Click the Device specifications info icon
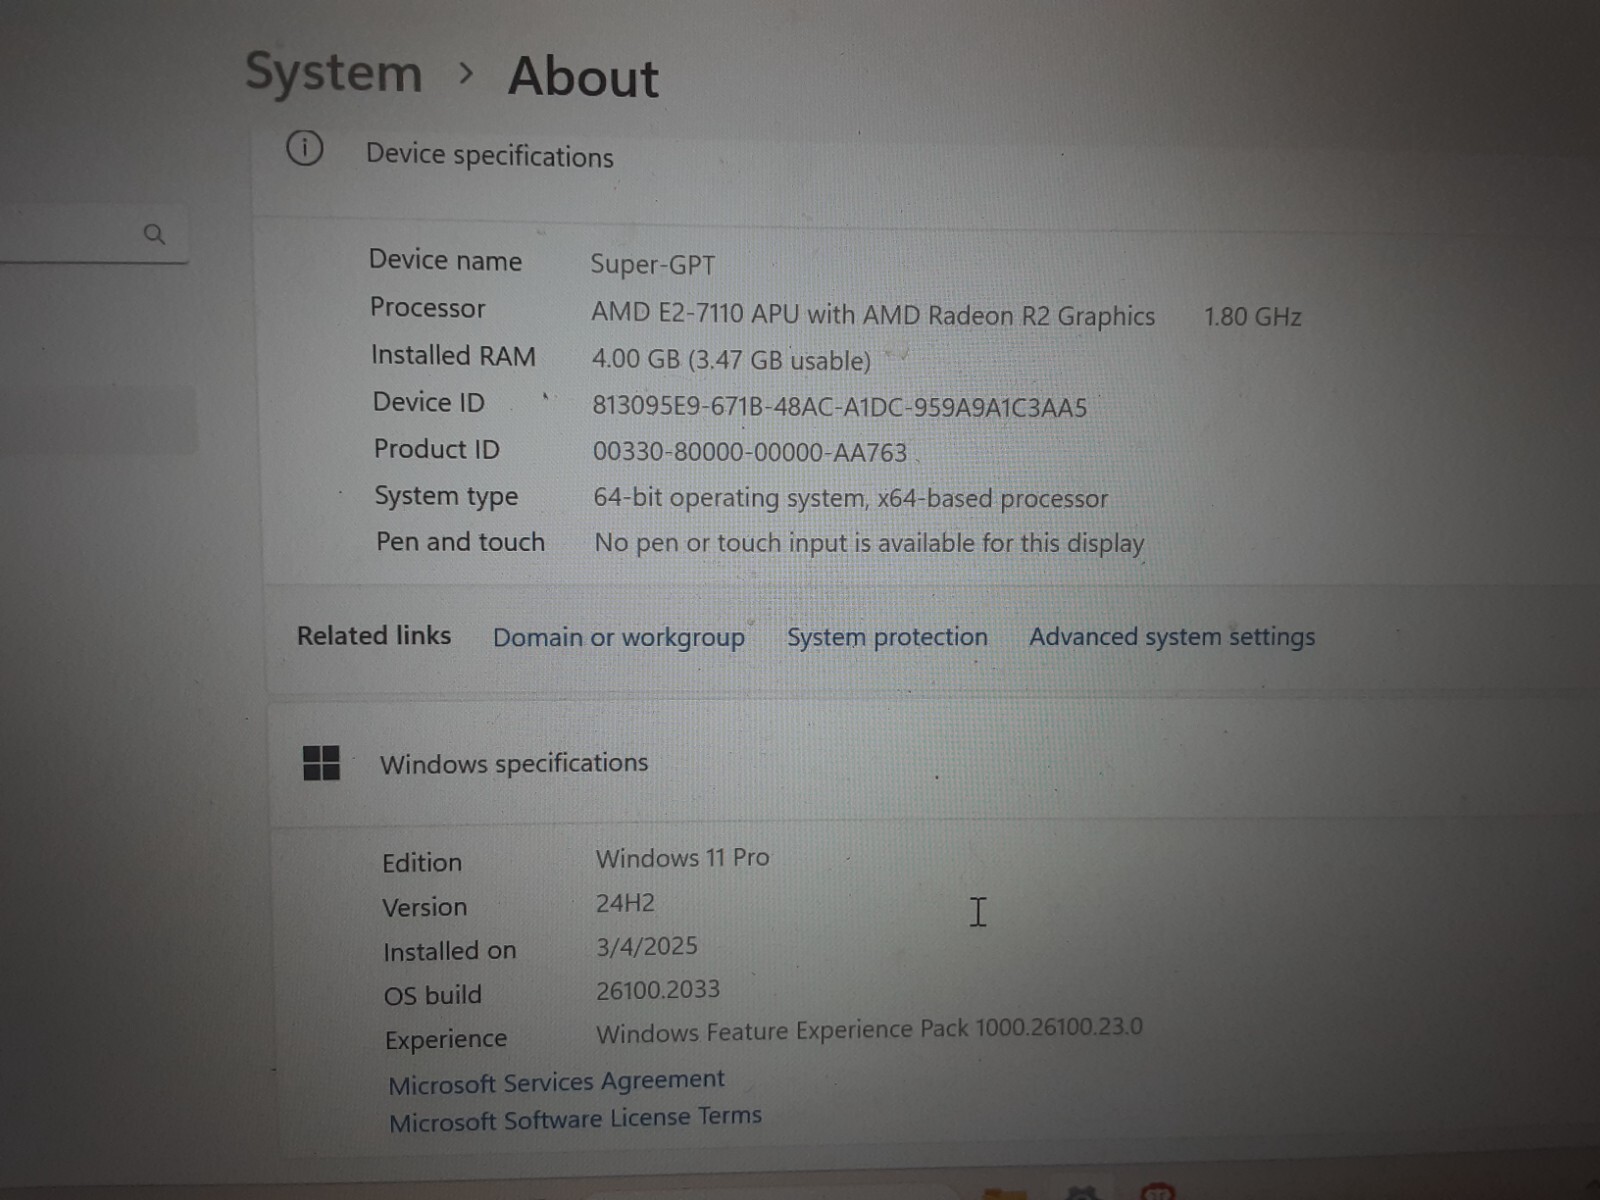The height and width of the screenshot is (1200, 1600). tap(305, 148)
